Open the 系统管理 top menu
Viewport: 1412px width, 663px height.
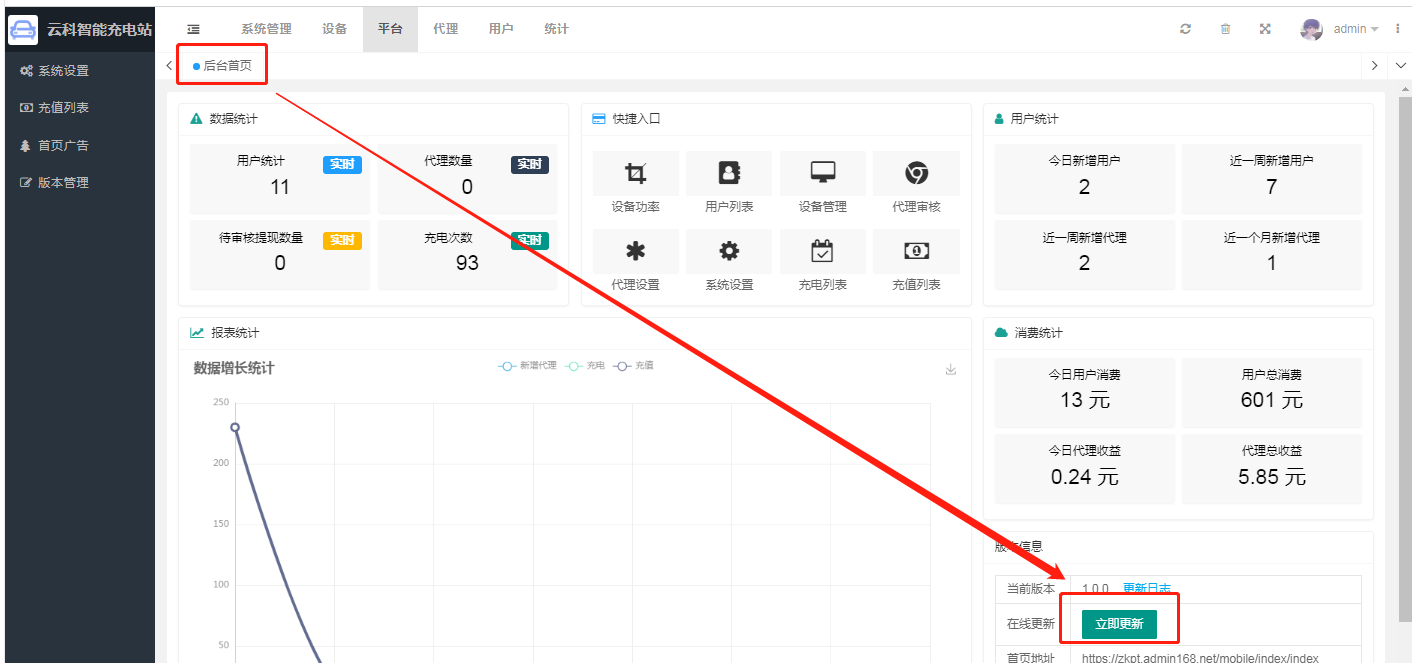tap(266, 29)
